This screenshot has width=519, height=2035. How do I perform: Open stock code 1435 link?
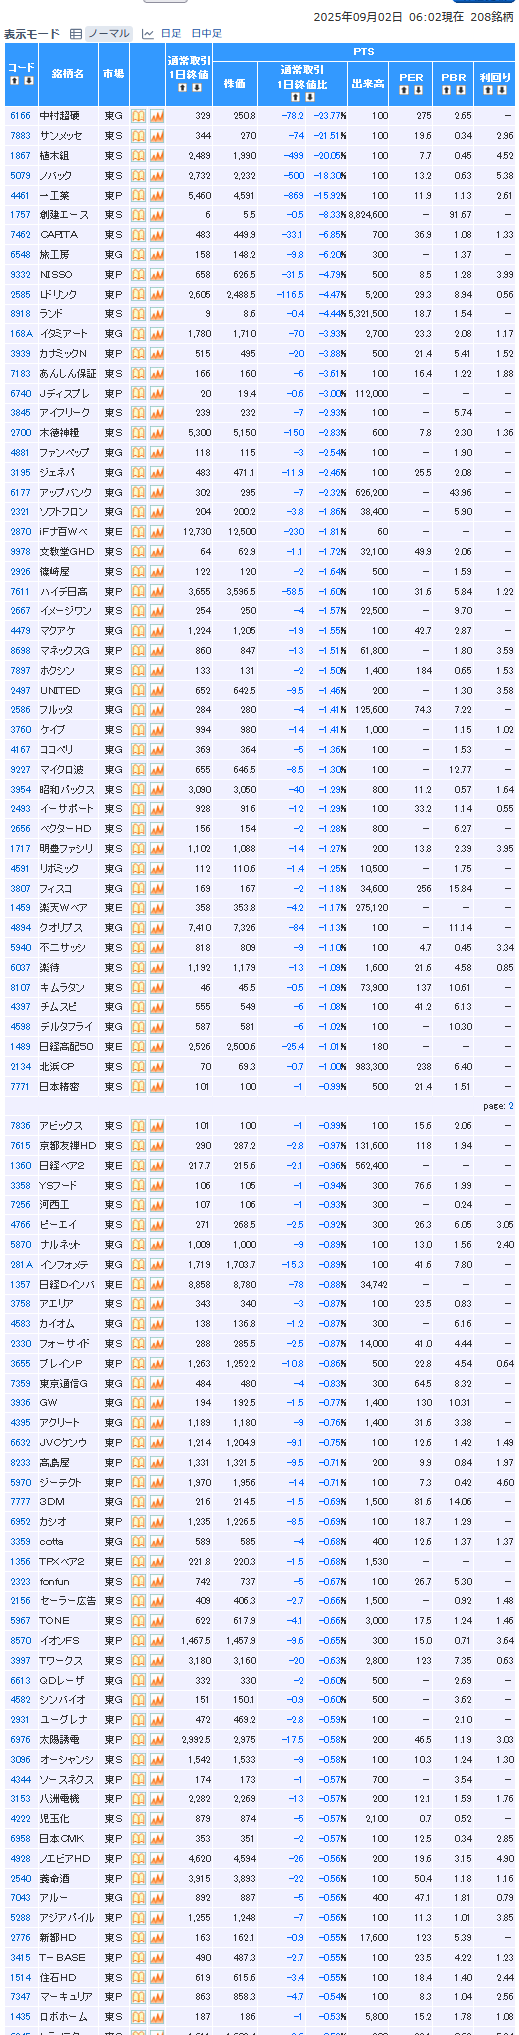(x=20, y=2017)
